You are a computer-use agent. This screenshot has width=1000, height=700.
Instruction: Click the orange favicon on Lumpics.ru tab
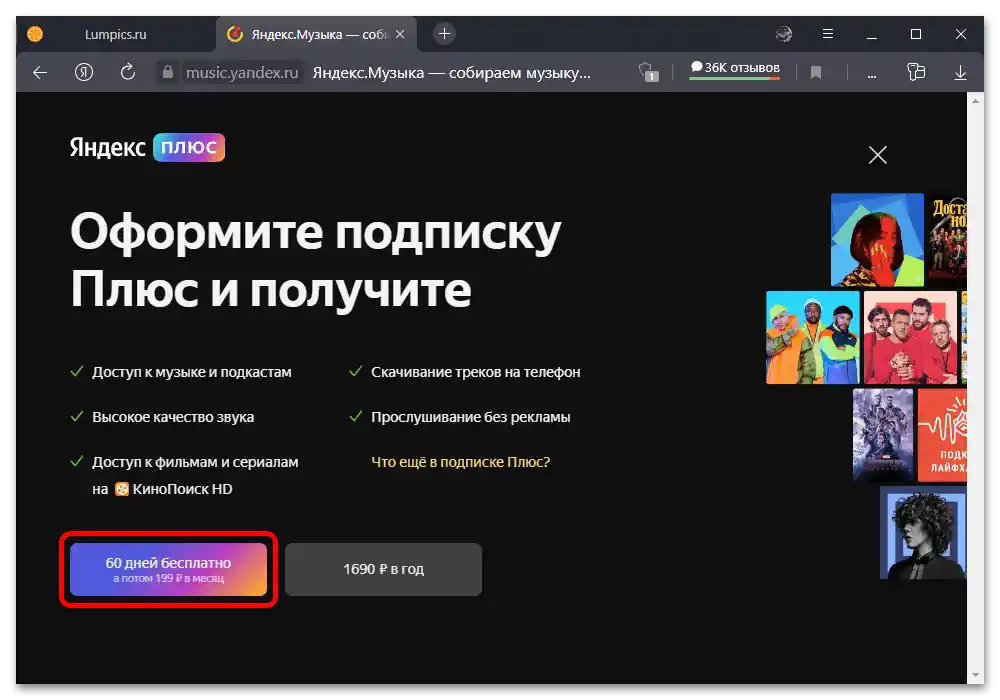point(35,34)
